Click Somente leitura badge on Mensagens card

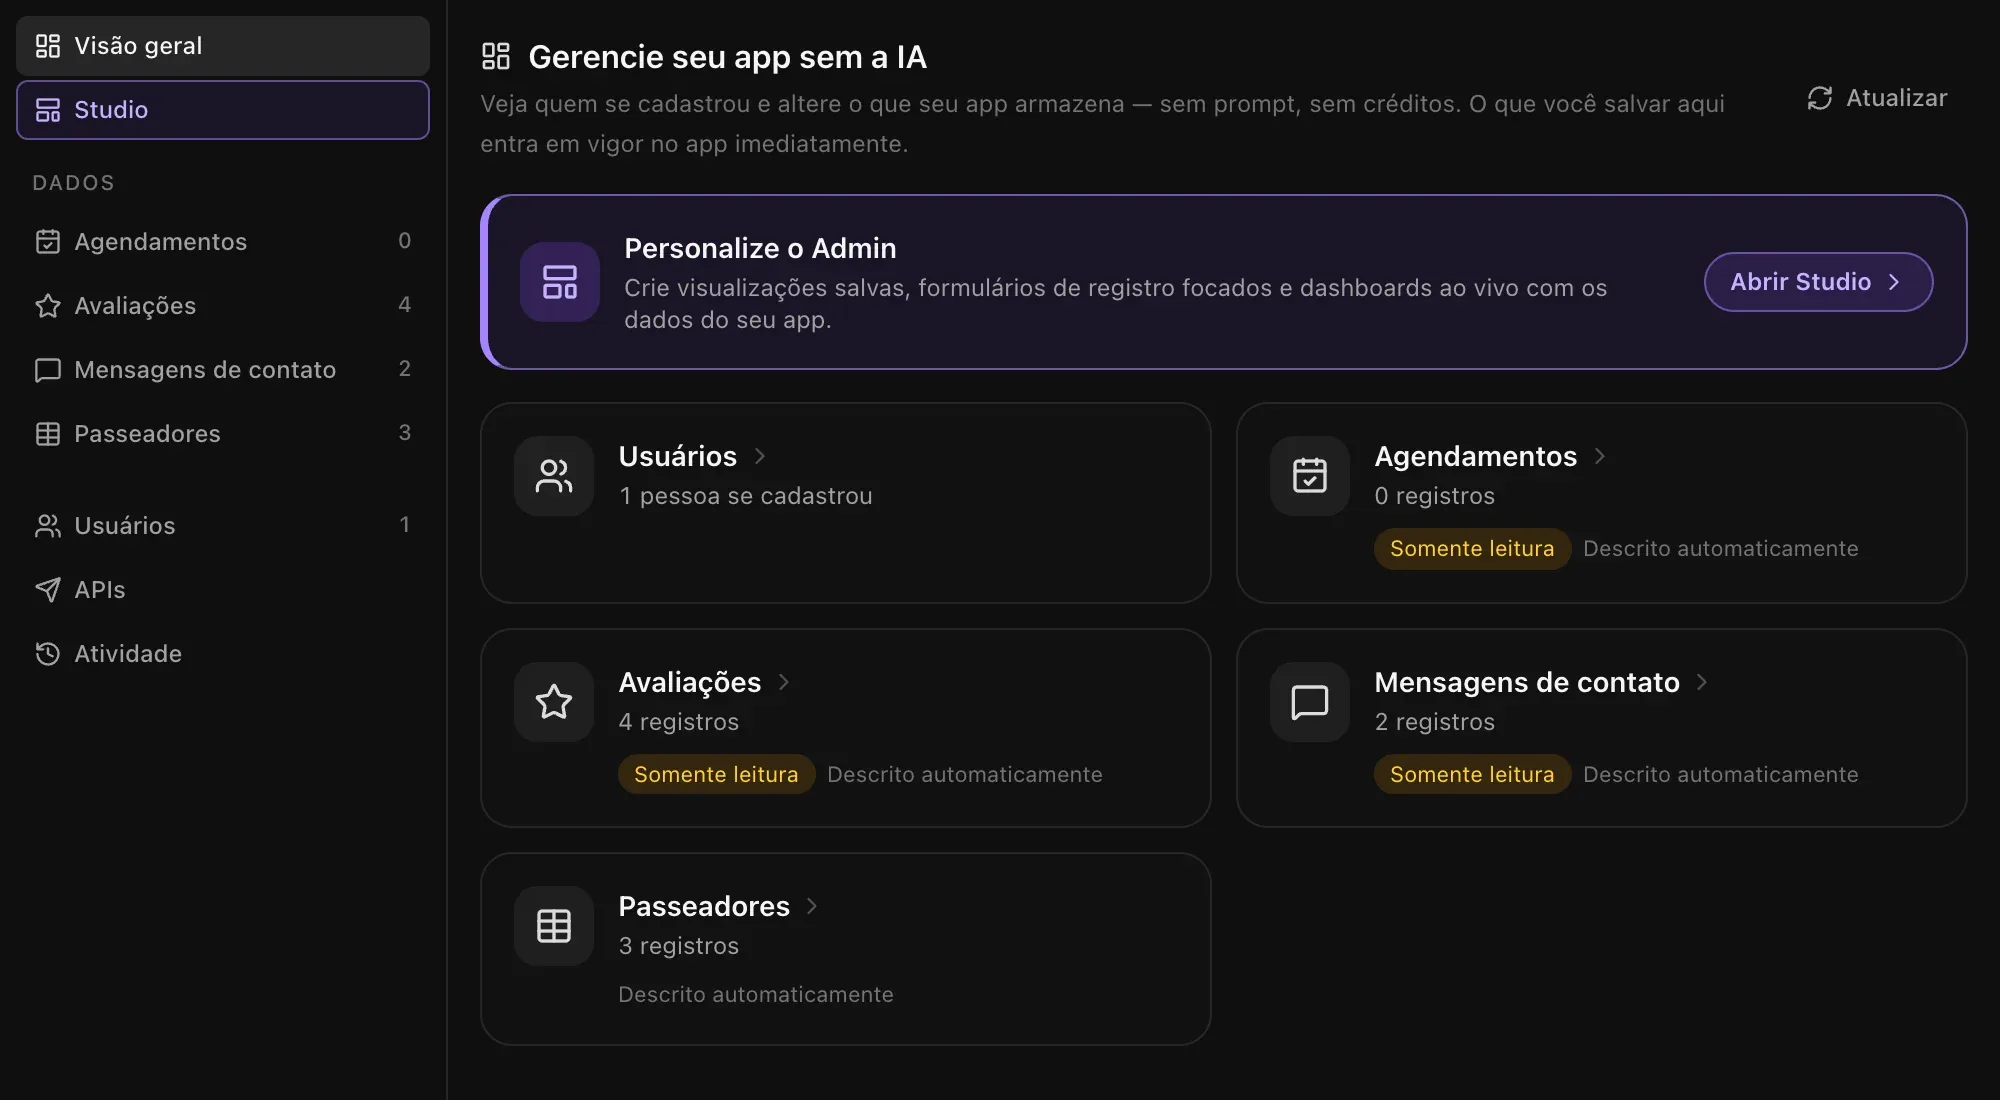(x=1472, y=775)
